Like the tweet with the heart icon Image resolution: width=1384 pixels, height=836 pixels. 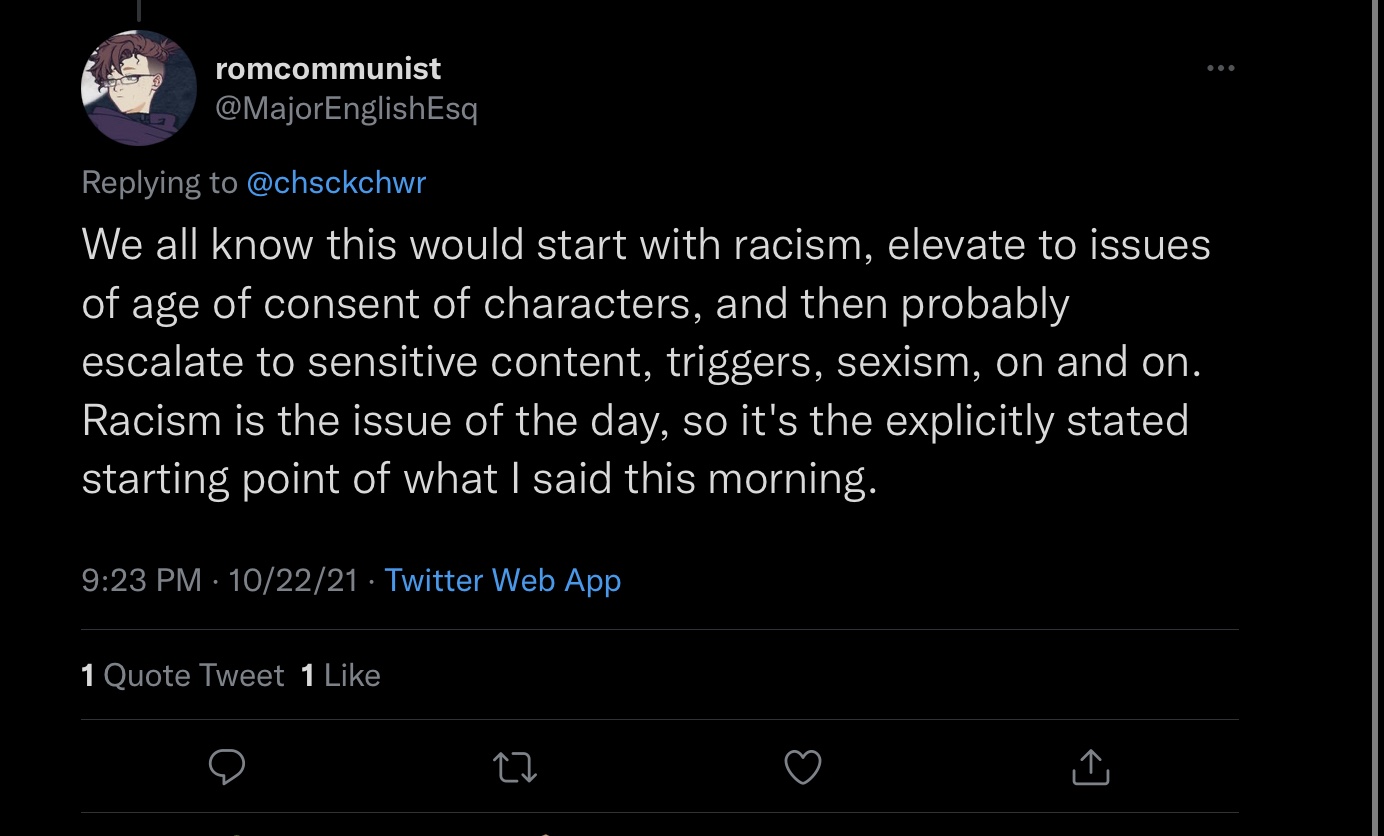pos(802,767)
